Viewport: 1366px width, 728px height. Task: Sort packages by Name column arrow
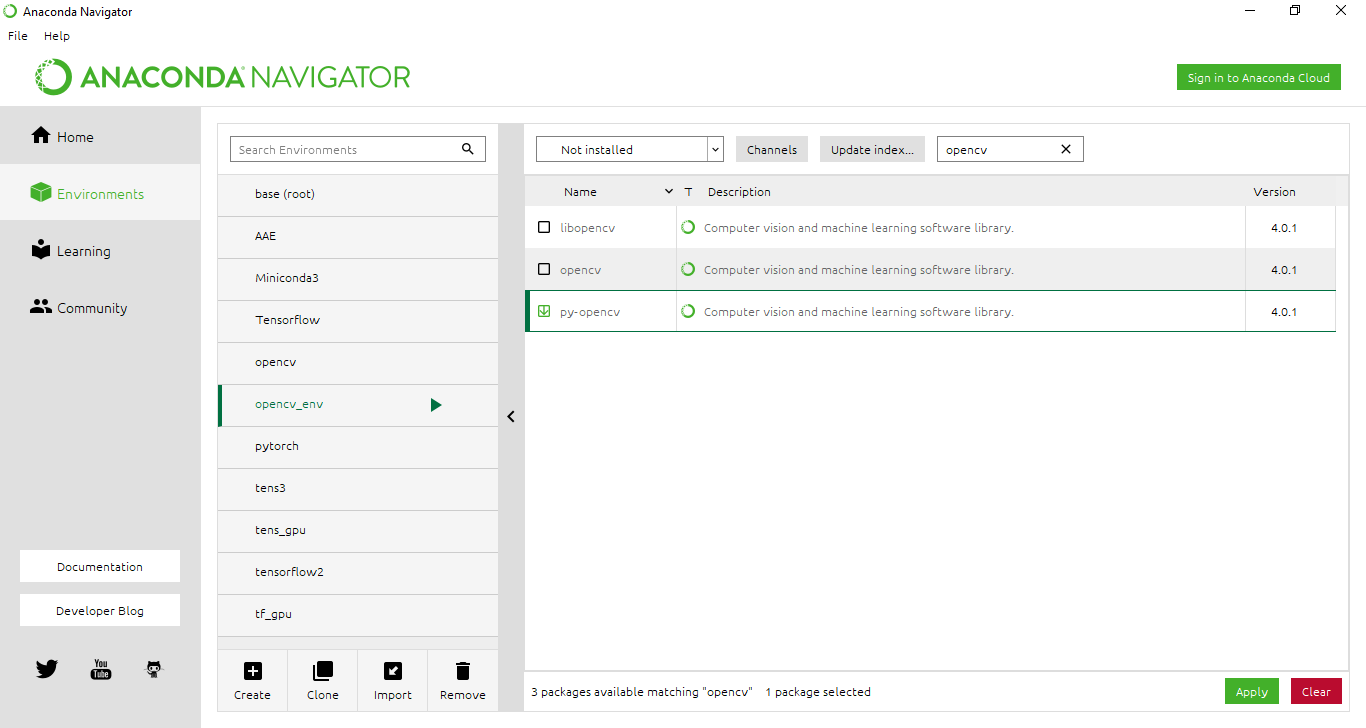668,192
